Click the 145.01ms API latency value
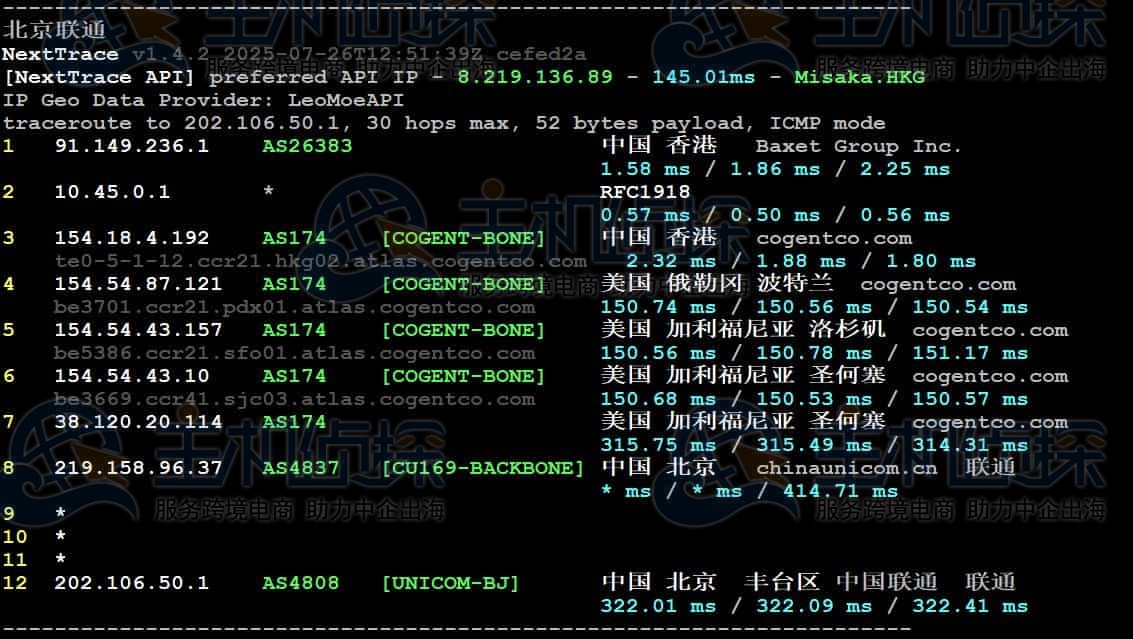Screen dimensions: 1133x639 tap(703, 77)
